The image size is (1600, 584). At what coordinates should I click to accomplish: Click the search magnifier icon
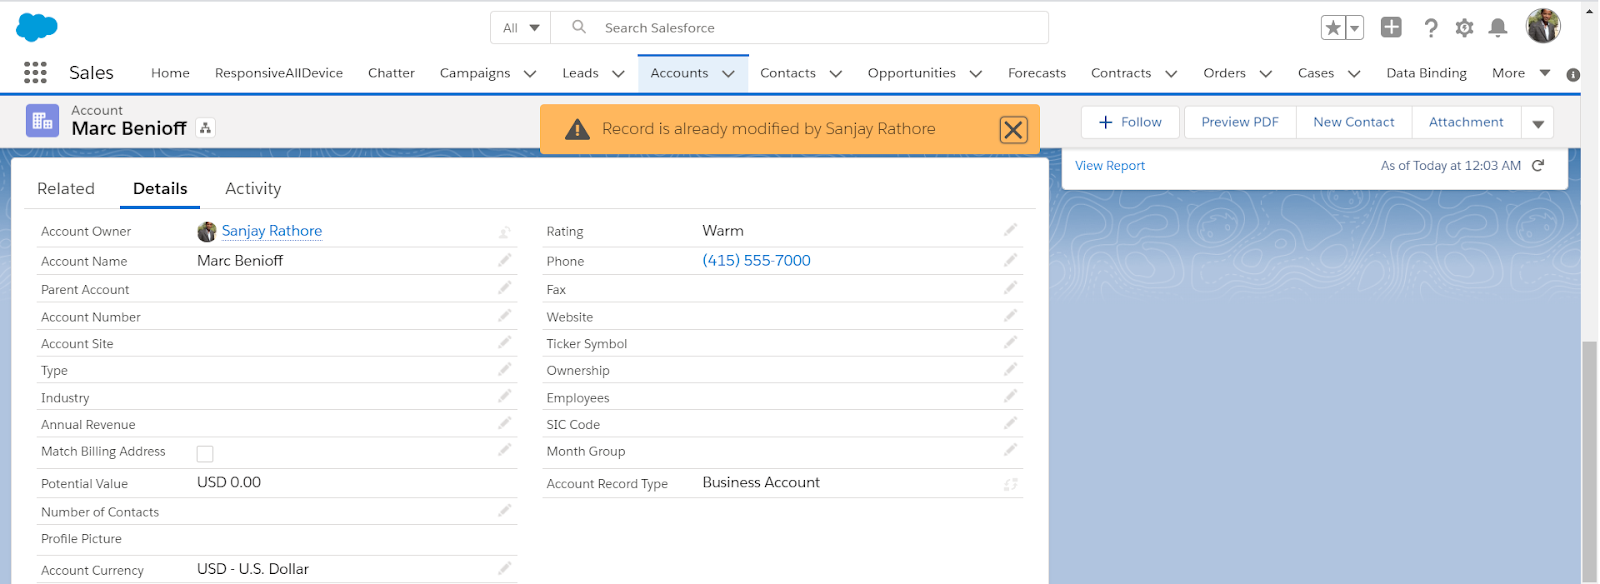click(579, 27)
